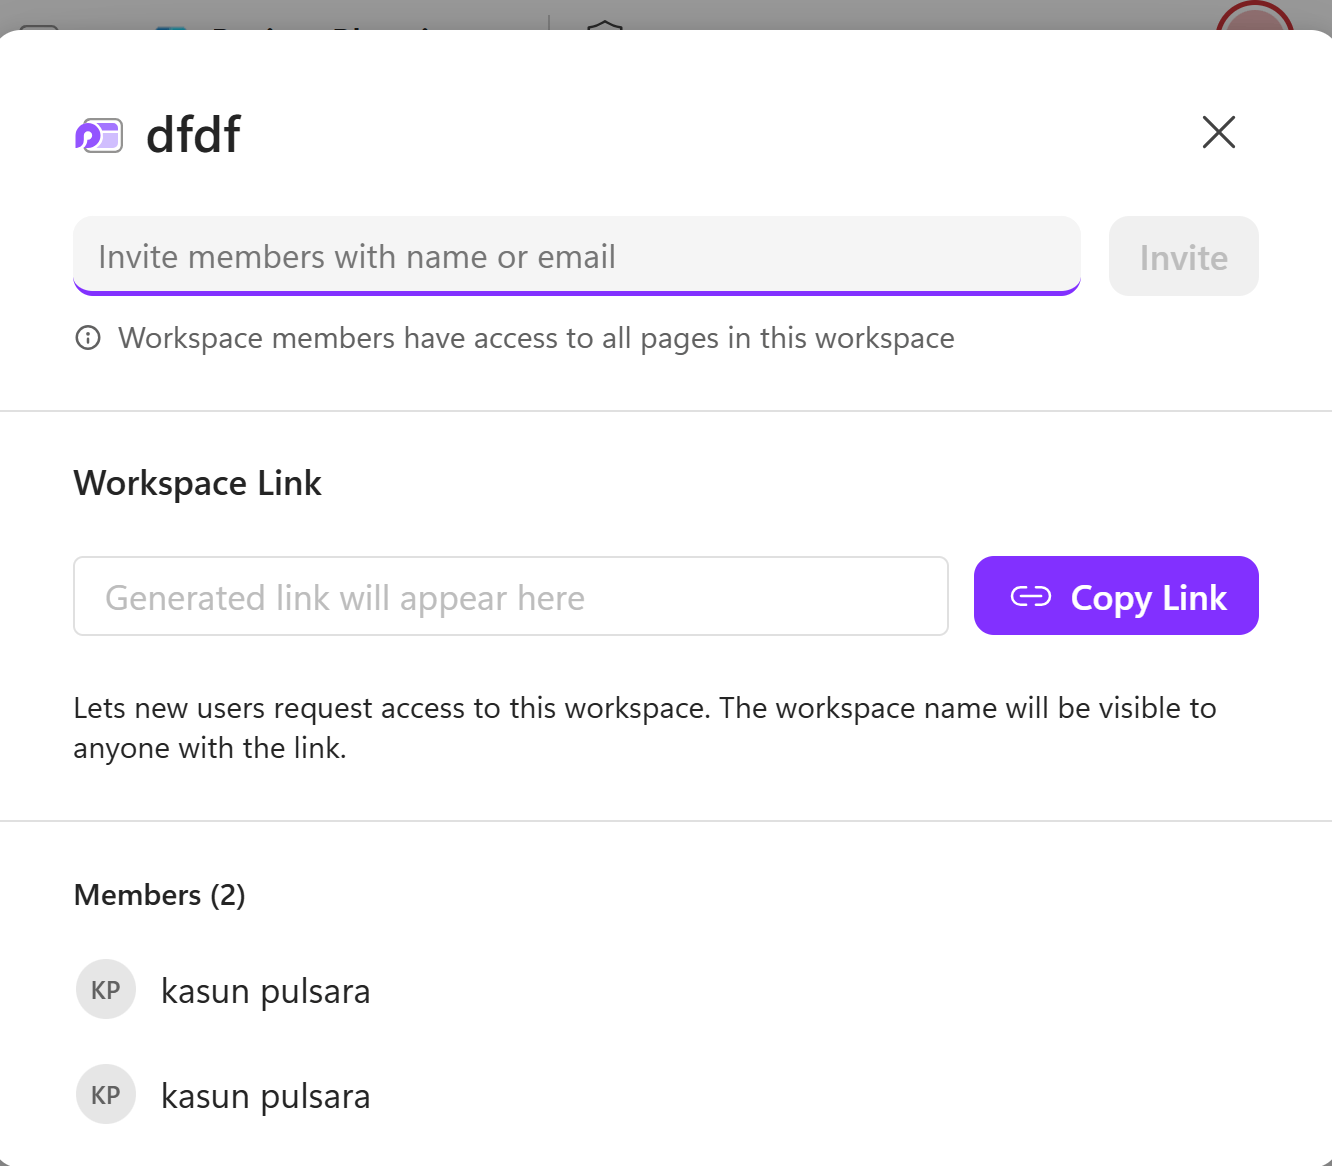
Task: Click the invite members email input field
Action: (x=576, y=256)
